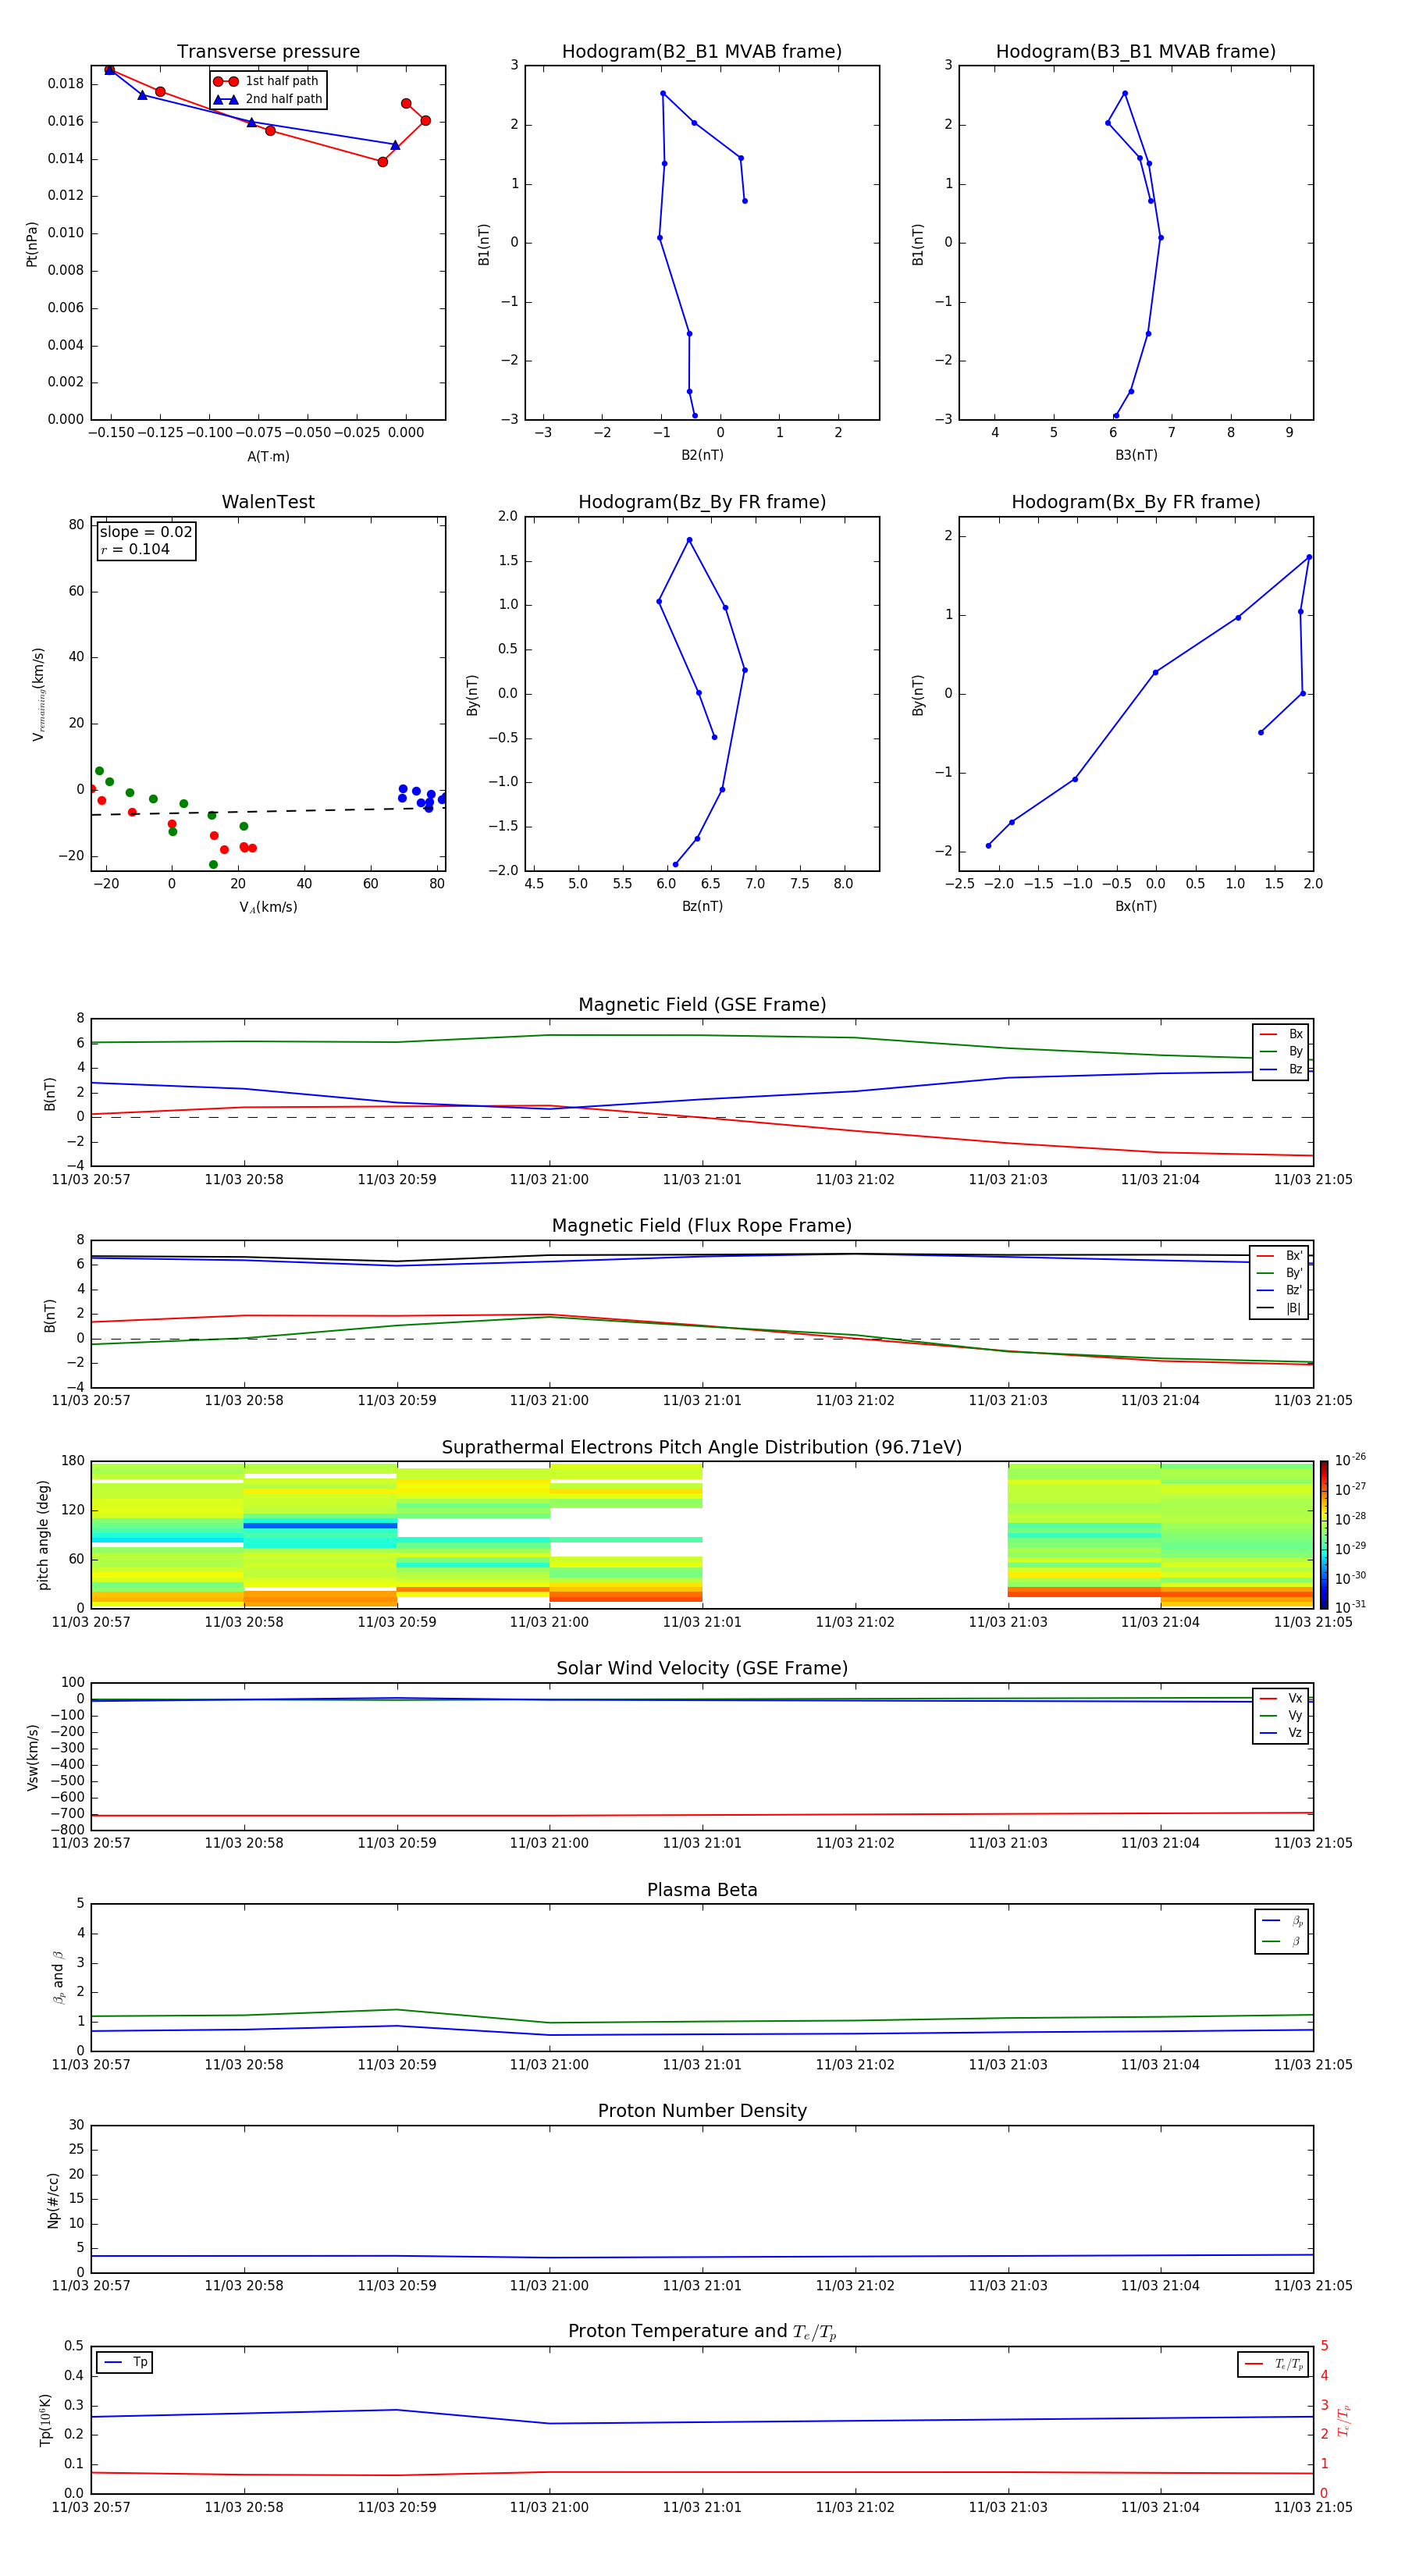The height and width of the screenshot is (2576, 1405).
Task: Select the "|B|" flux rope legend entry
Action: point(1279,1308)
